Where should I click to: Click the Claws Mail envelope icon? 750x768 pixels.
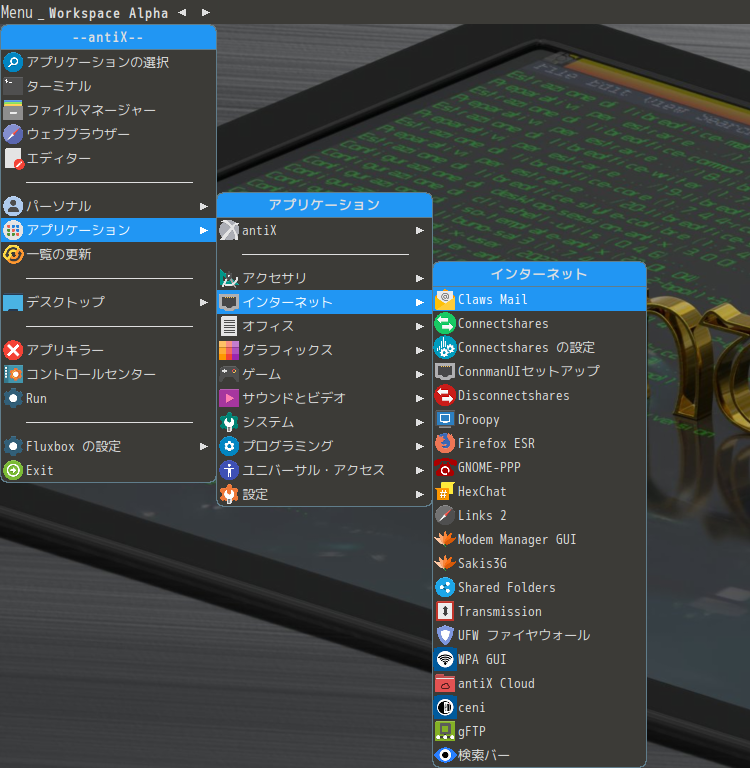[x=445, y=299]
